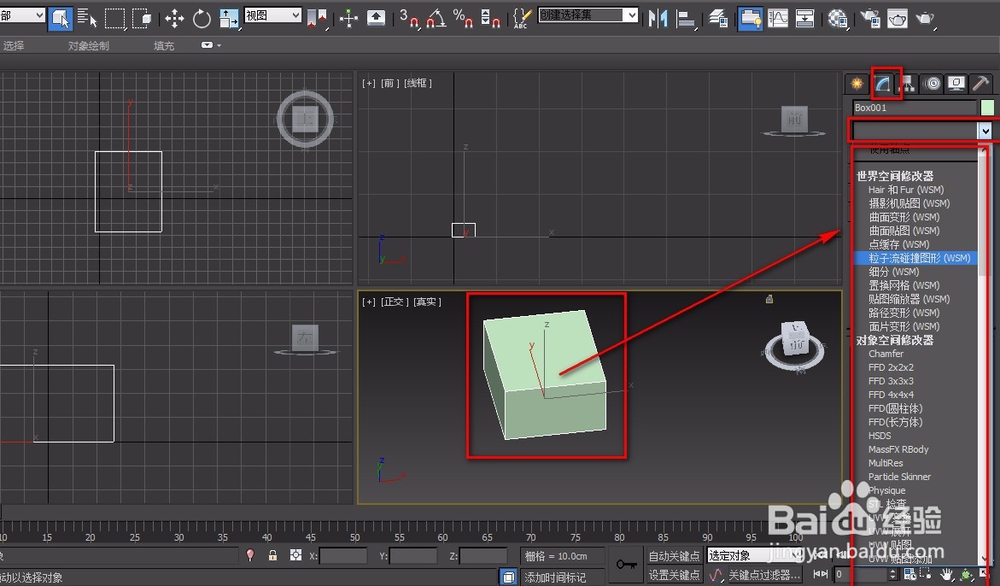Select Chamfer modifier

(x=886, y=354)
